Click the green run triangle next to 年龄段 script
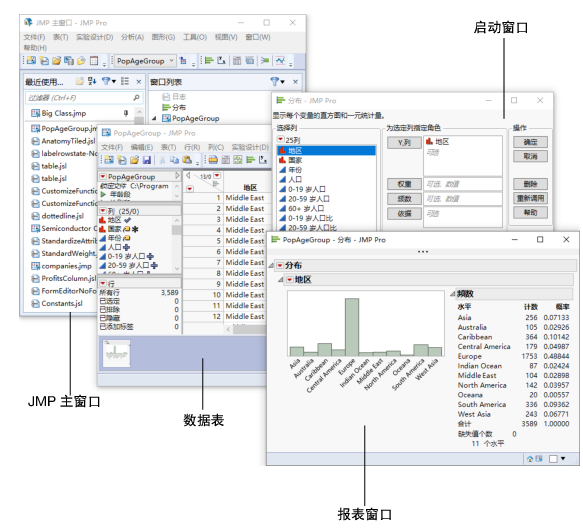This screenshot has height=528, width=583. (x=103, y=194)
